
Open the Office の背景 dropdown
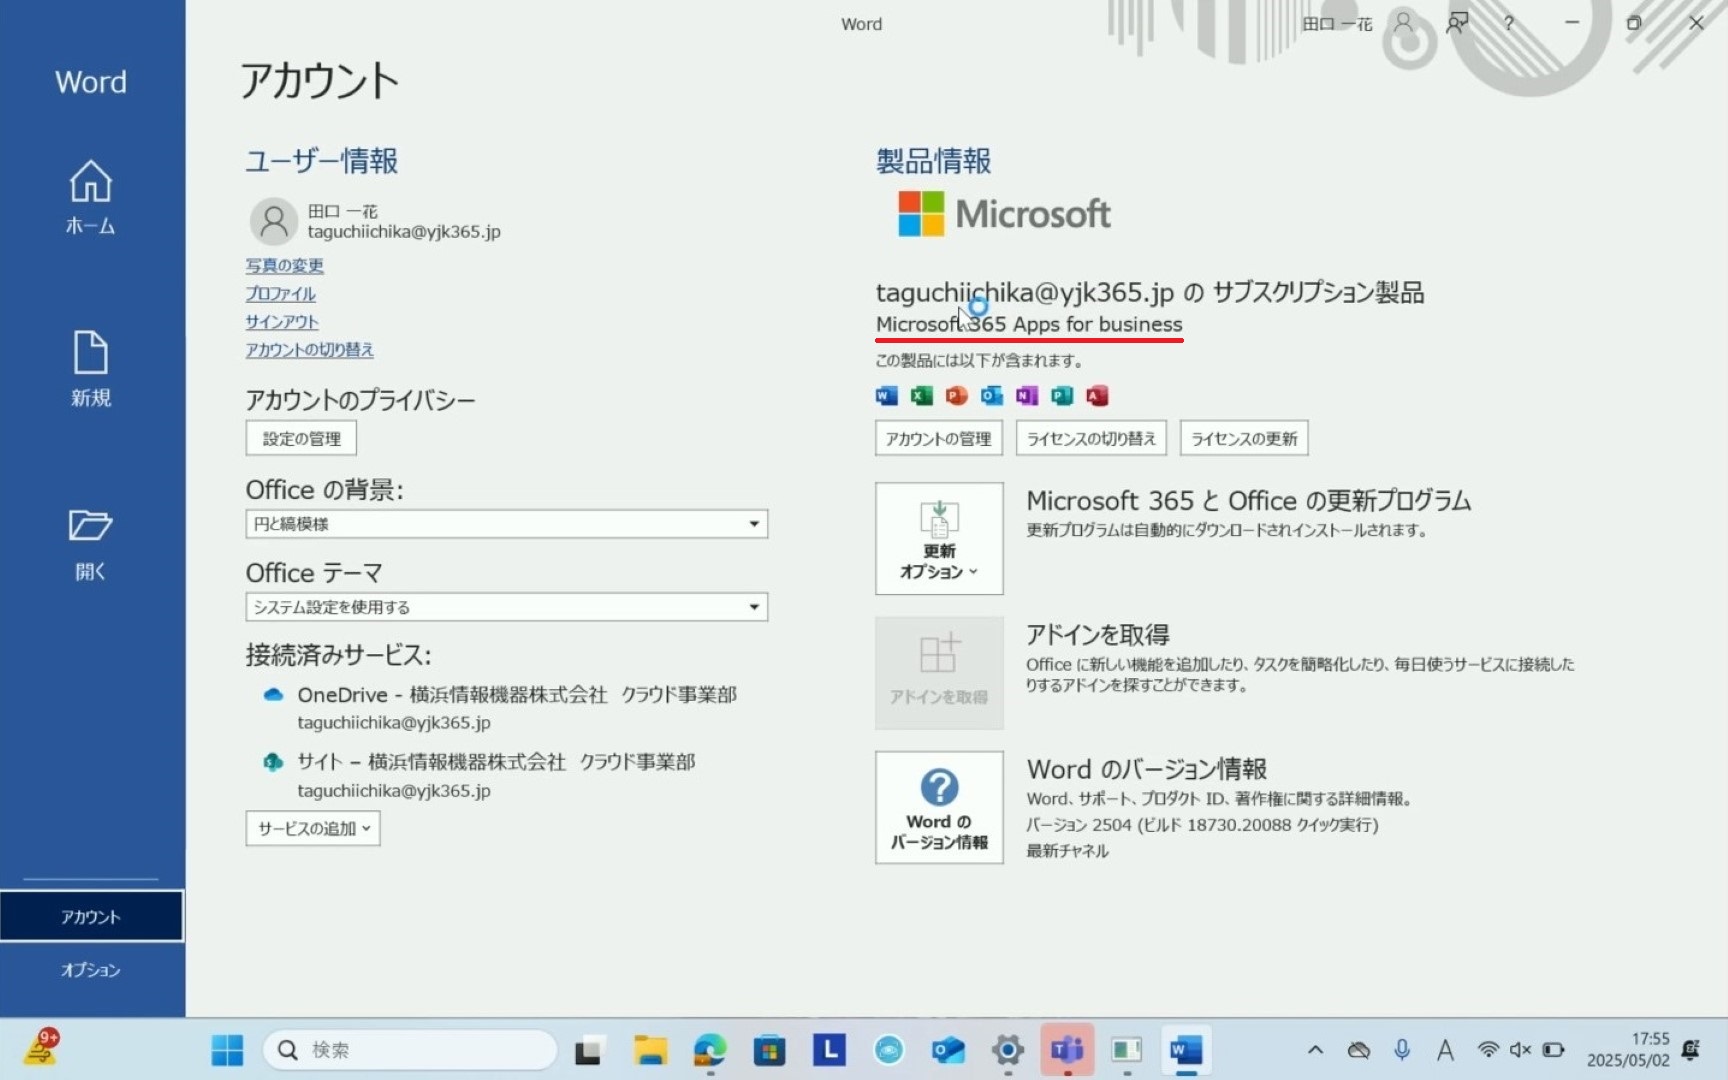[x=507, y=524]
